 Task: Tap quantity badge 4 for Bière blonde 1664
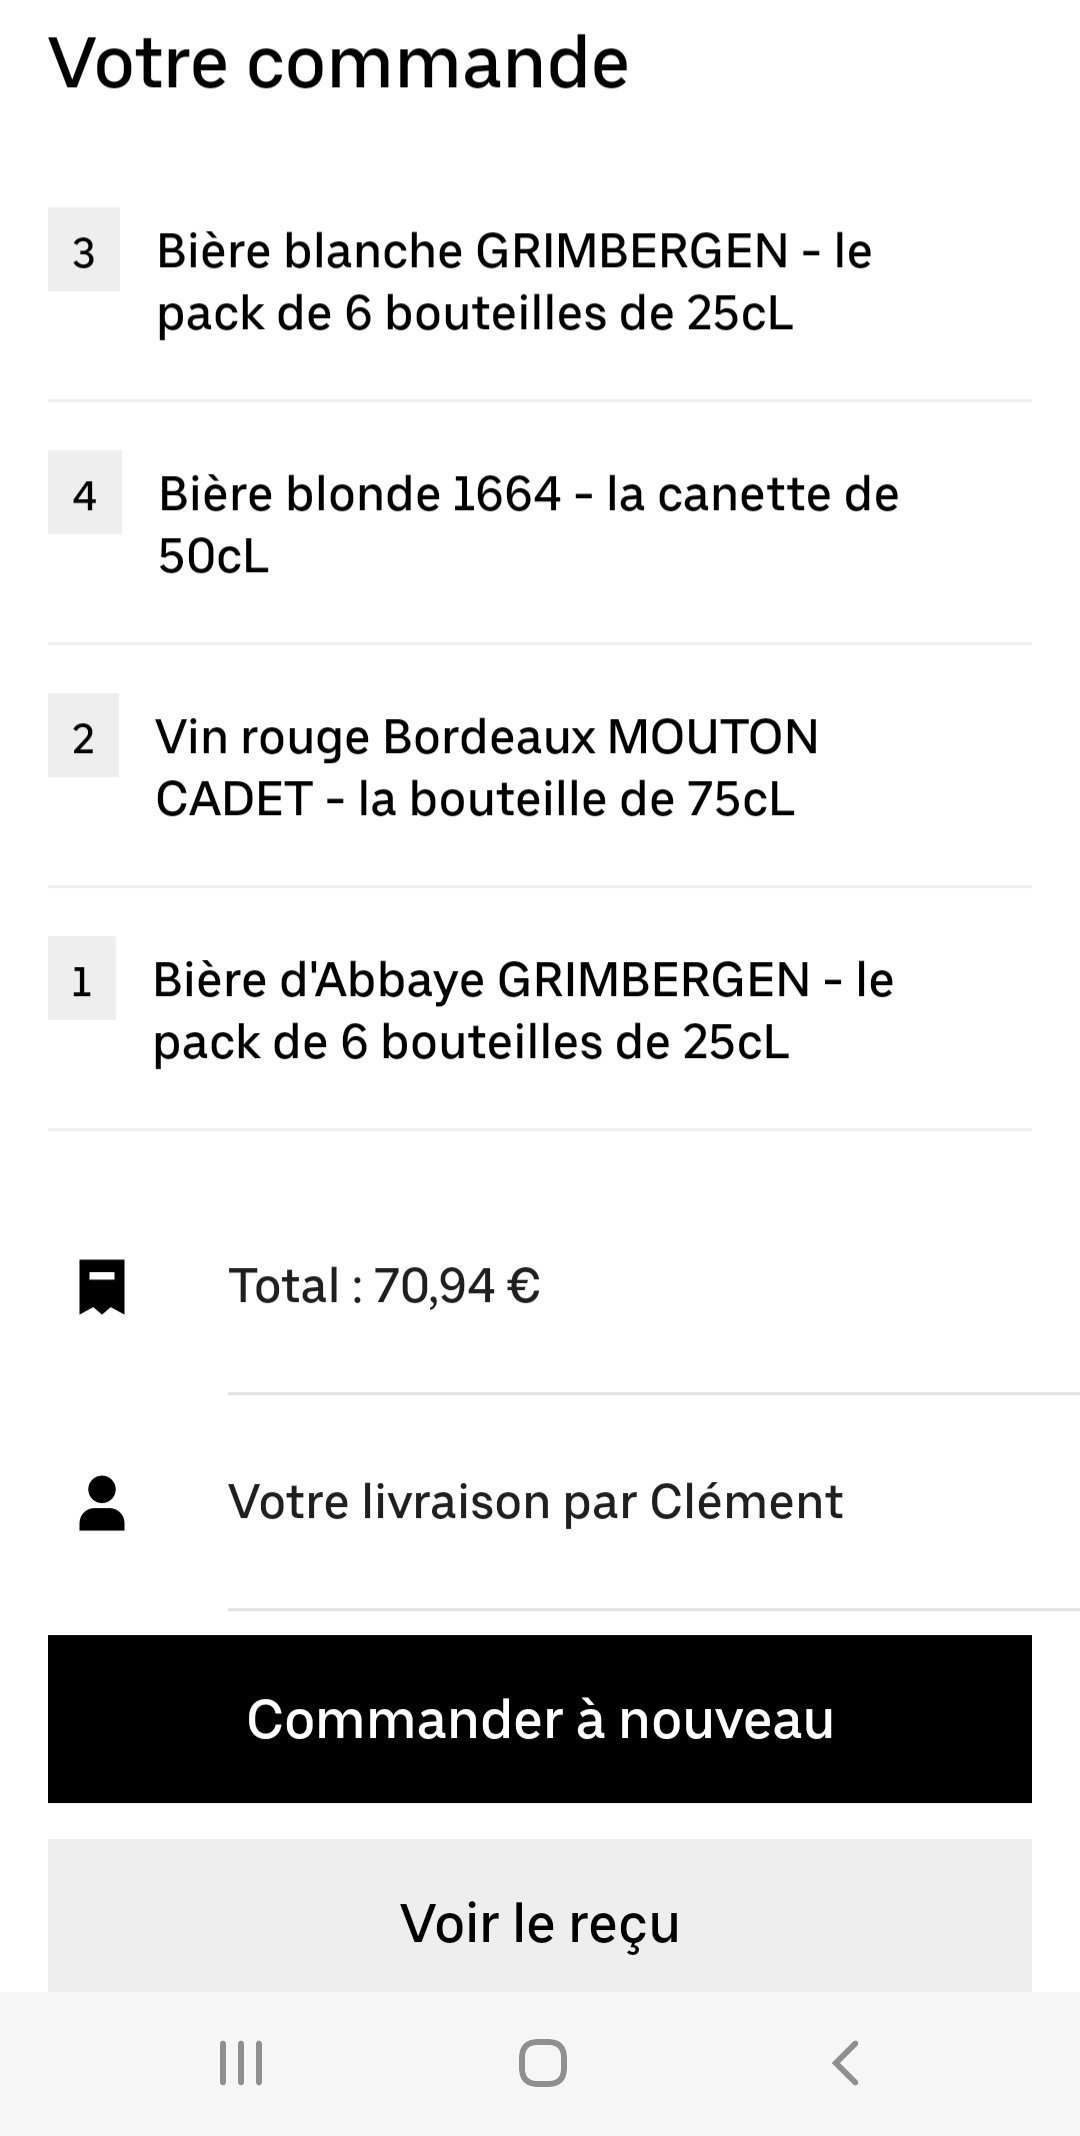click(x=85, y=493)
